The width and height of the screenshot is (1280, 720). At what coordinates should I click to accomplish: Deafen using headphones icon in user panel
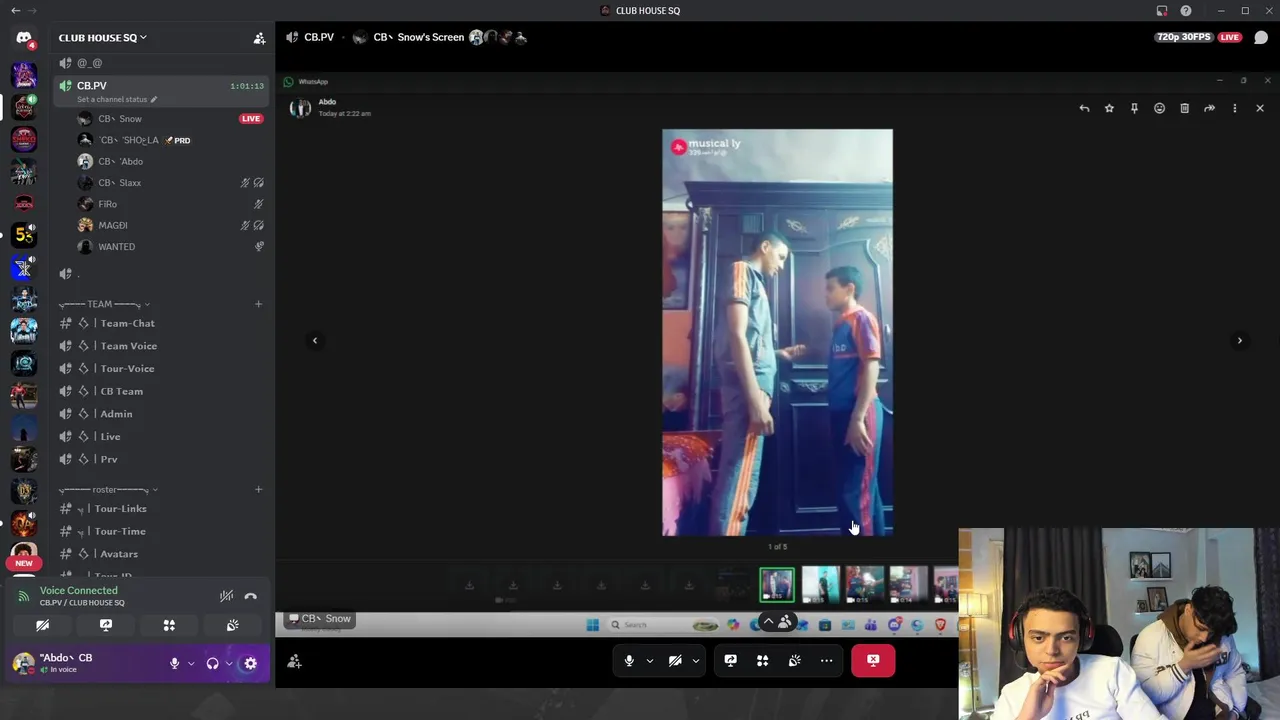click(x=212, y=663)
